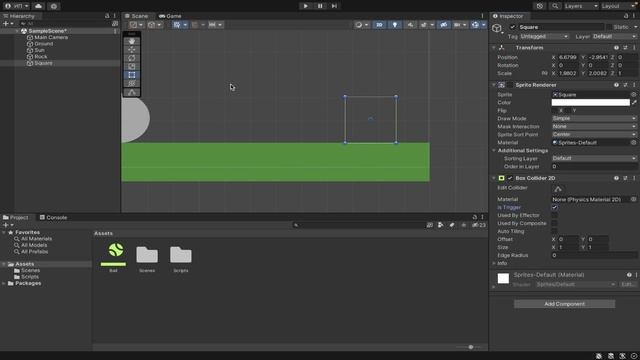Open the Sorting Layer dropdown
Viewport: 640px width, 360px height.
tap(594, 158)
